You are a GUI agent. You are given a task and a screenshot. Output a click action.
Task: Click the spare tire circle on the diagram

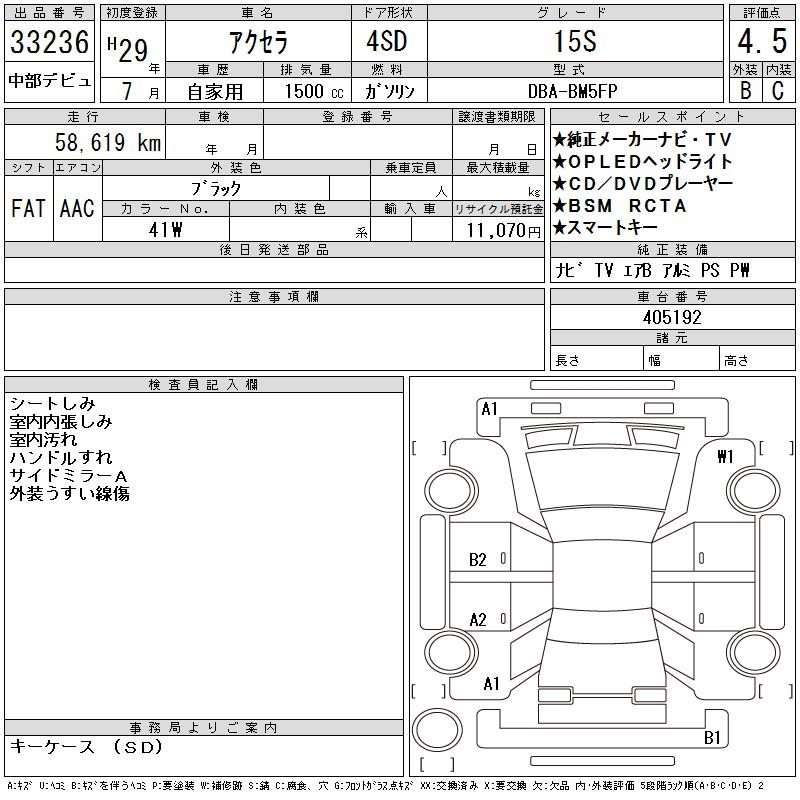click(x=437, y=730)
